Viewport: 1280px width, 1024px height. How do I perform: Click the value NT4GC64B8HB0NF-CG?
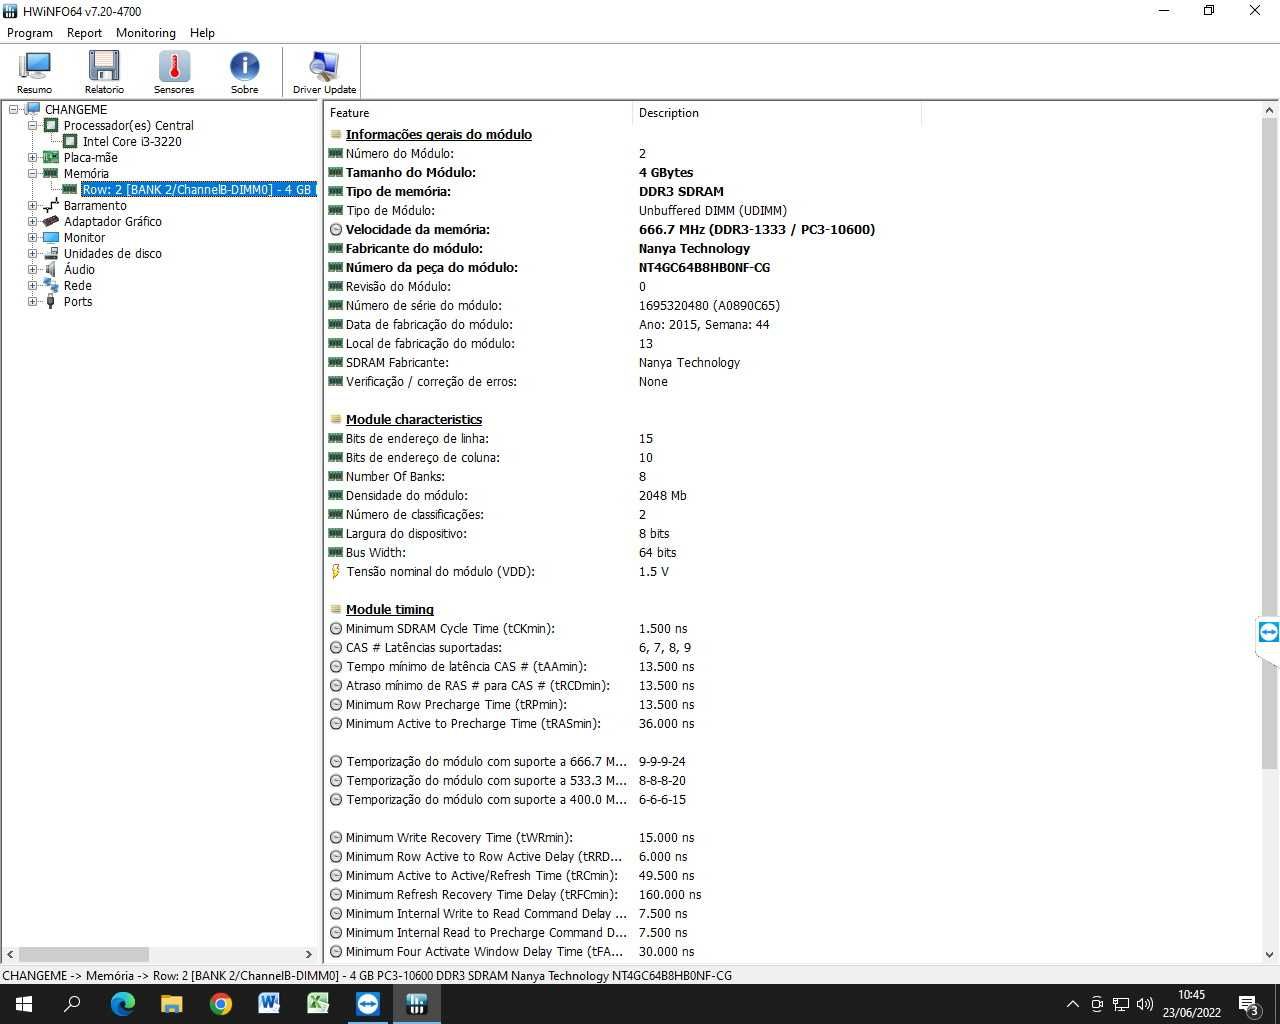pos(704,267)
